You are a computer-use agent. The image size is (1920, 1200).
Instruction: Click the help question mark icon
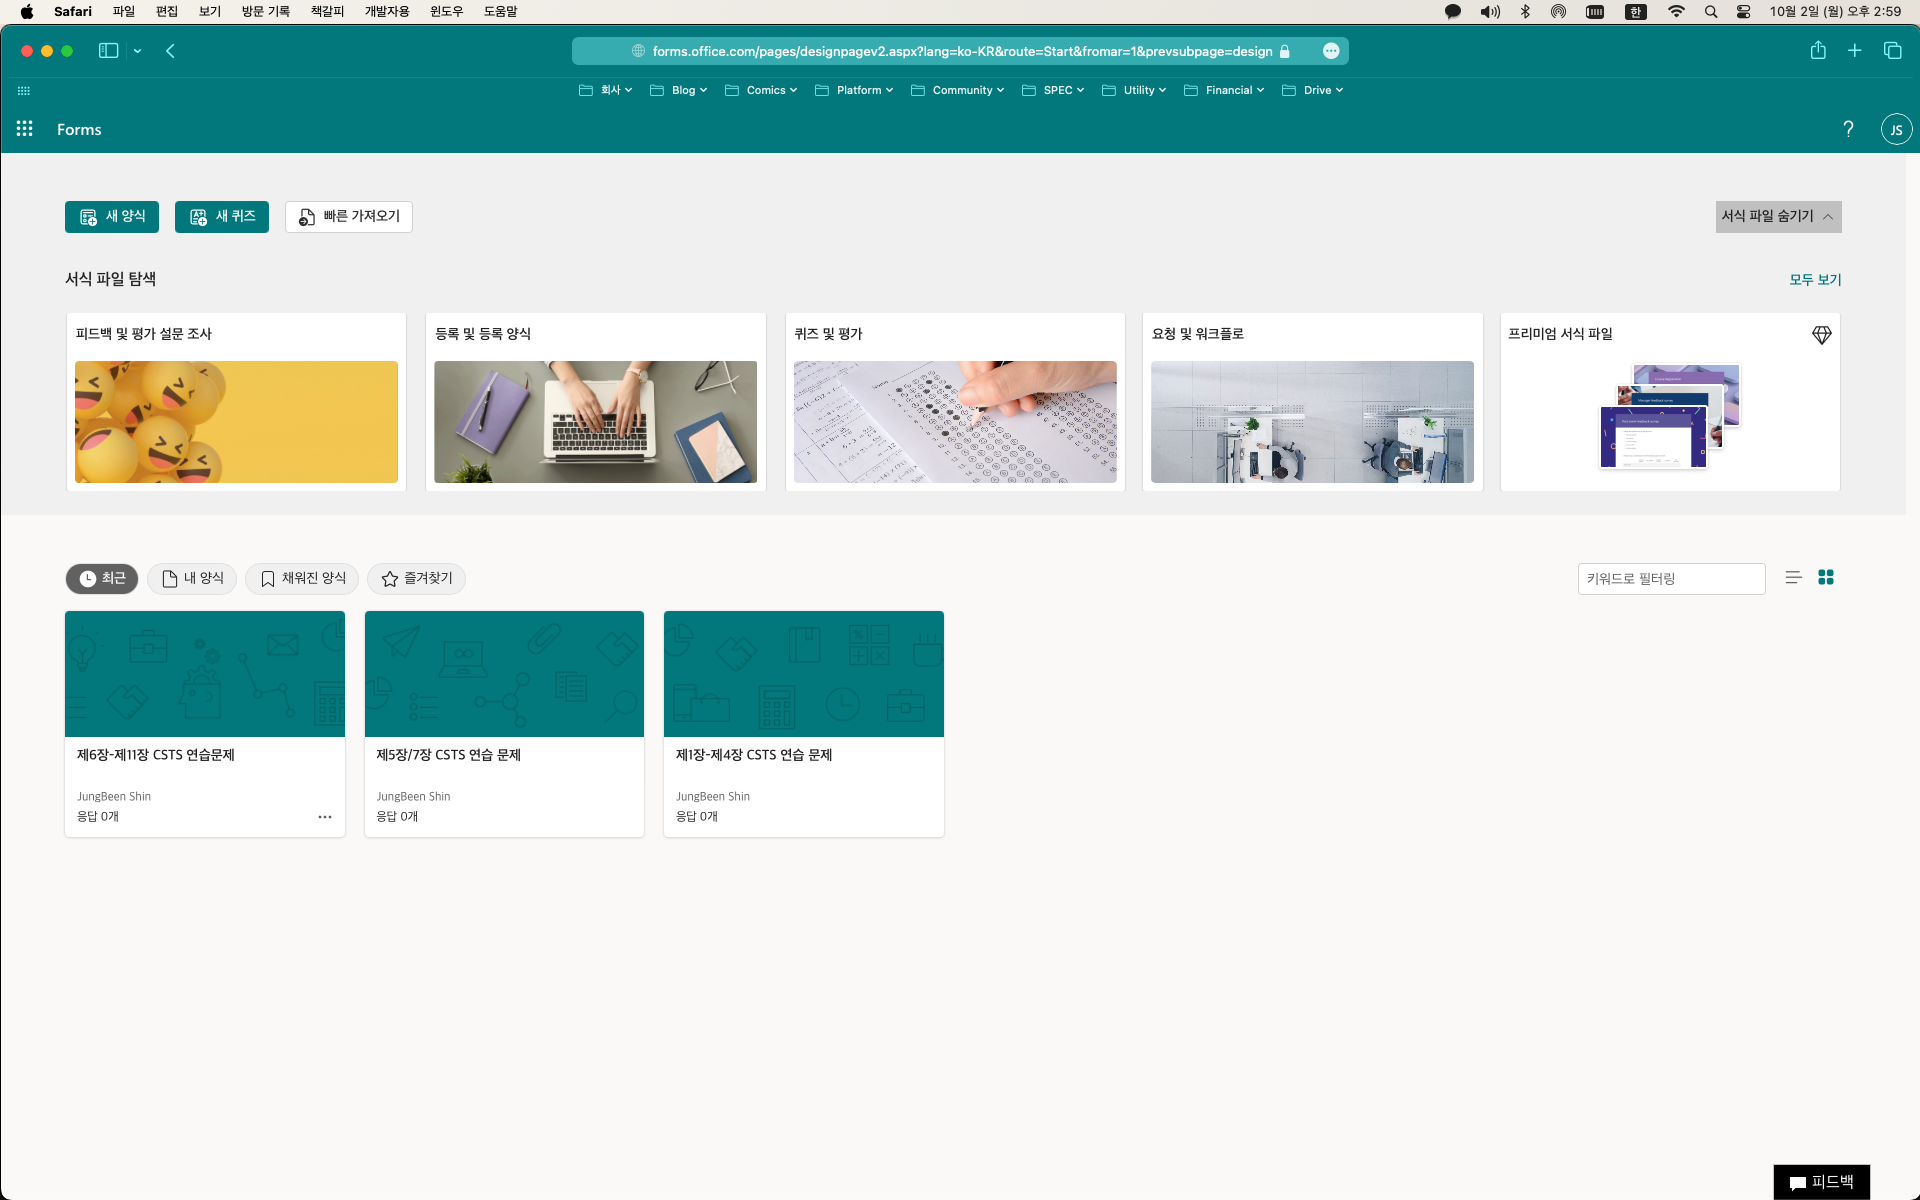(x=1848, y=129)
